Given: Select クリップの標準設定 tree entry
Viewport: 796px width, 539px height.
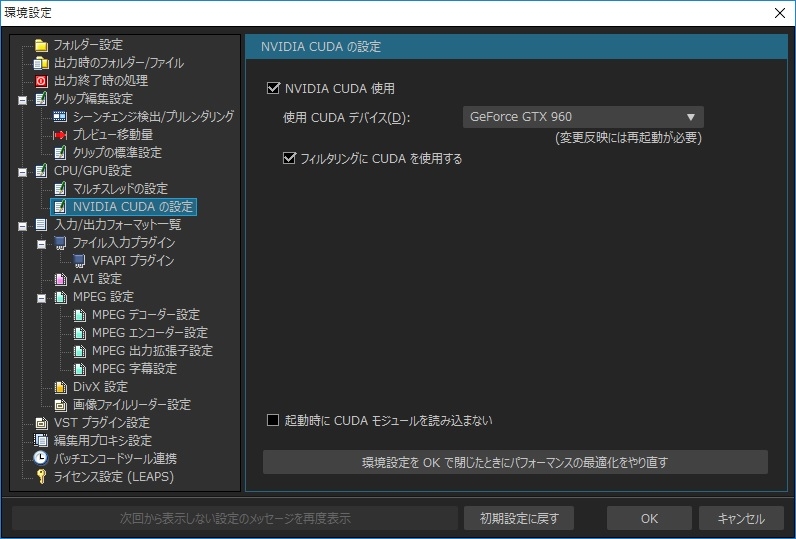Looking at the screenshot, I should coord(117,153).
